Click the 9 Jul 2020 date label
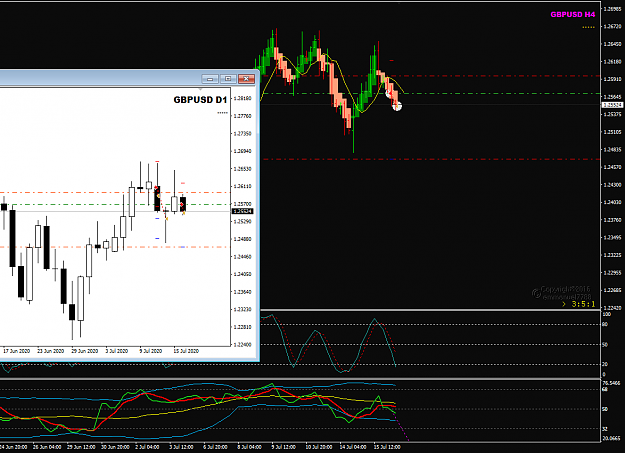The height and width of the screenshot is (453, 625). [151, 351]
